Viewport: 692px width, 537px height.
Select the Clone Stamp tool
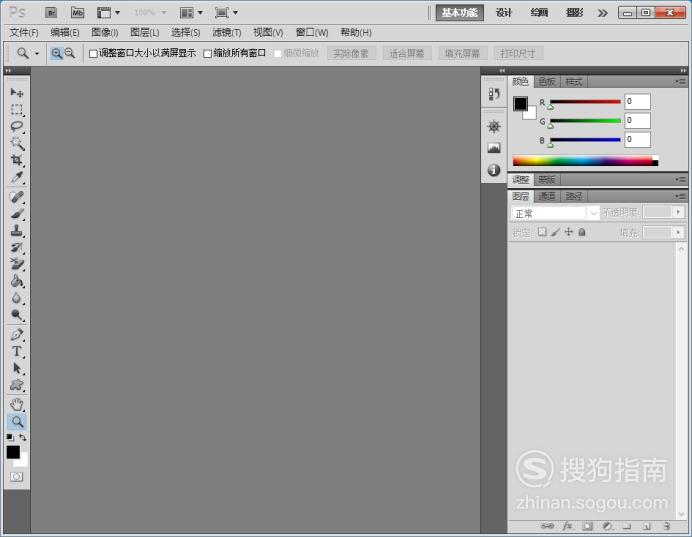coord(17,231)
